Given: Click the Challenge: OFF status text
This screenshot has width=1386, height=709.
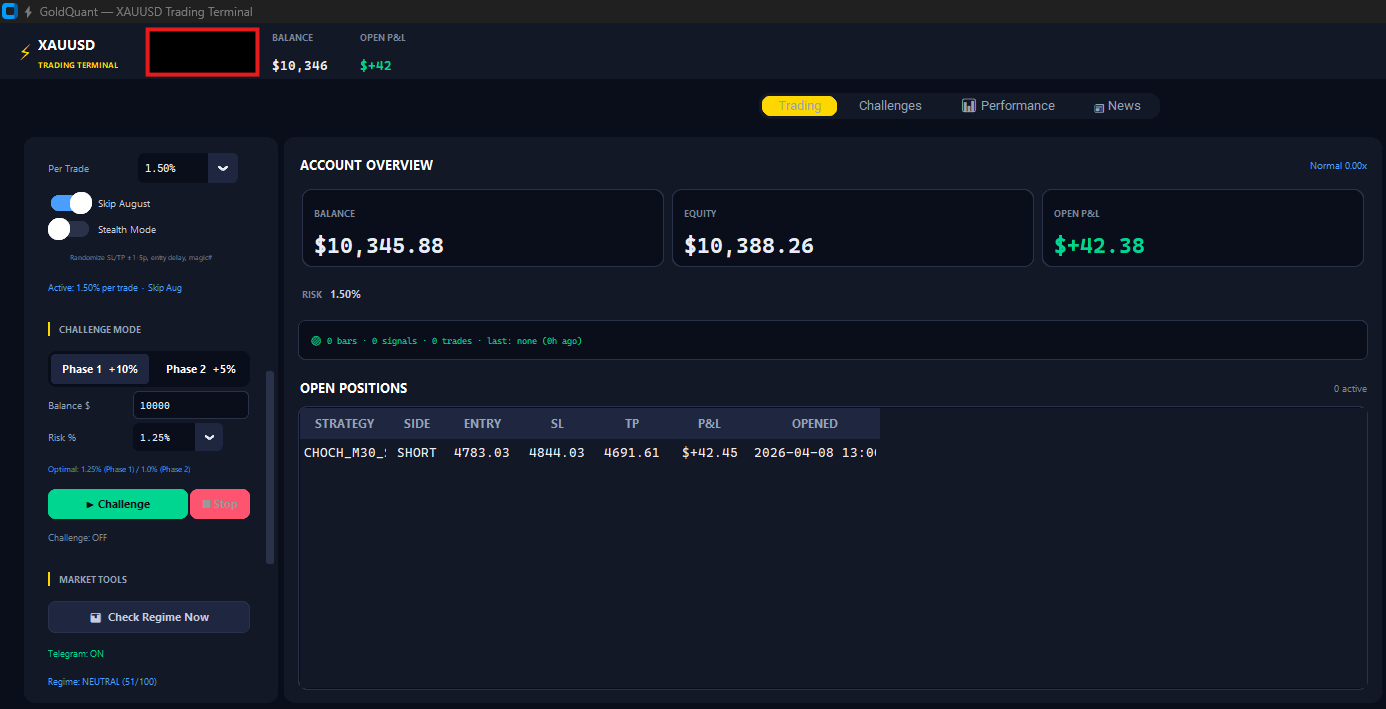Looking at the screenshot, I should pyautogui.click(x=78, y=538).
